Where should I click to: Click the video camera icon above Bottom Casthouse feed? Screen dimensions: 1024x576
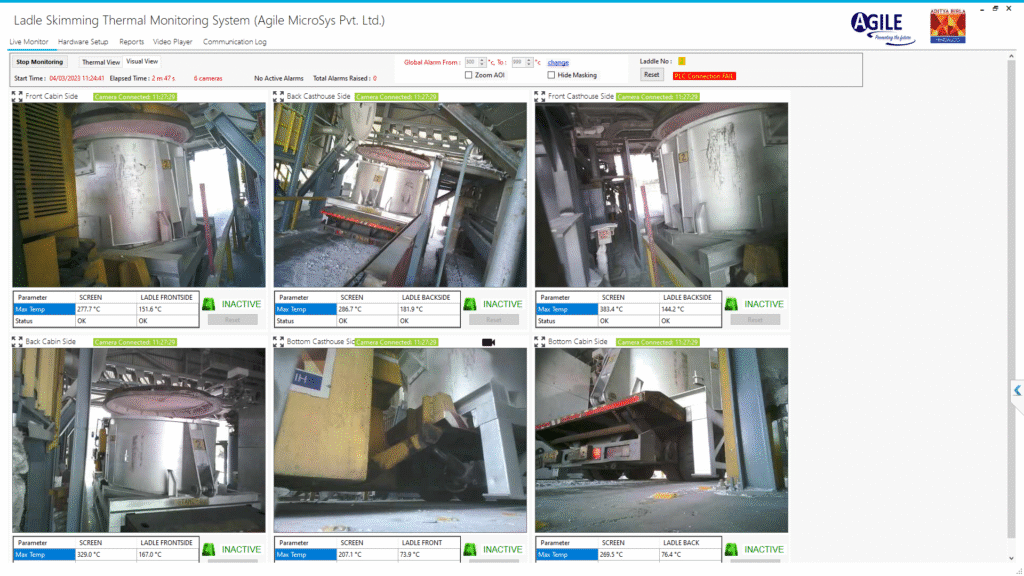pyautogui.click(x=488, y=342)
